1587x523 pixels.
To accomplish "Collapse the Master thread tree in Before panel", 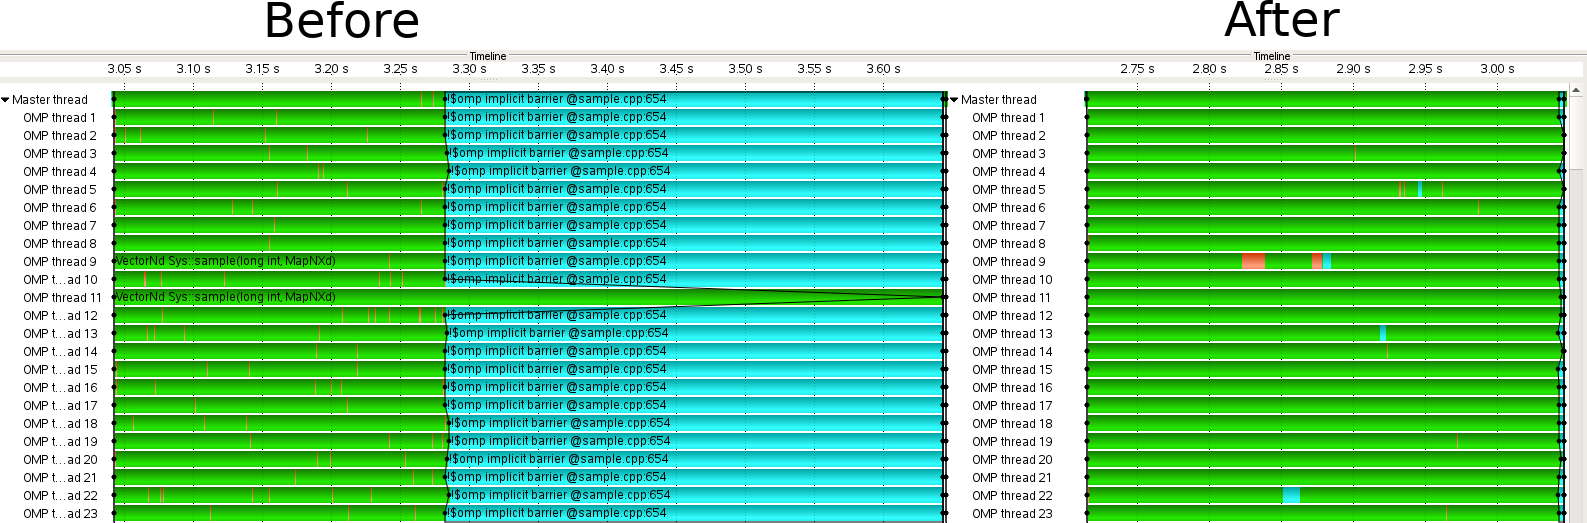I will (x=6, y=100).
